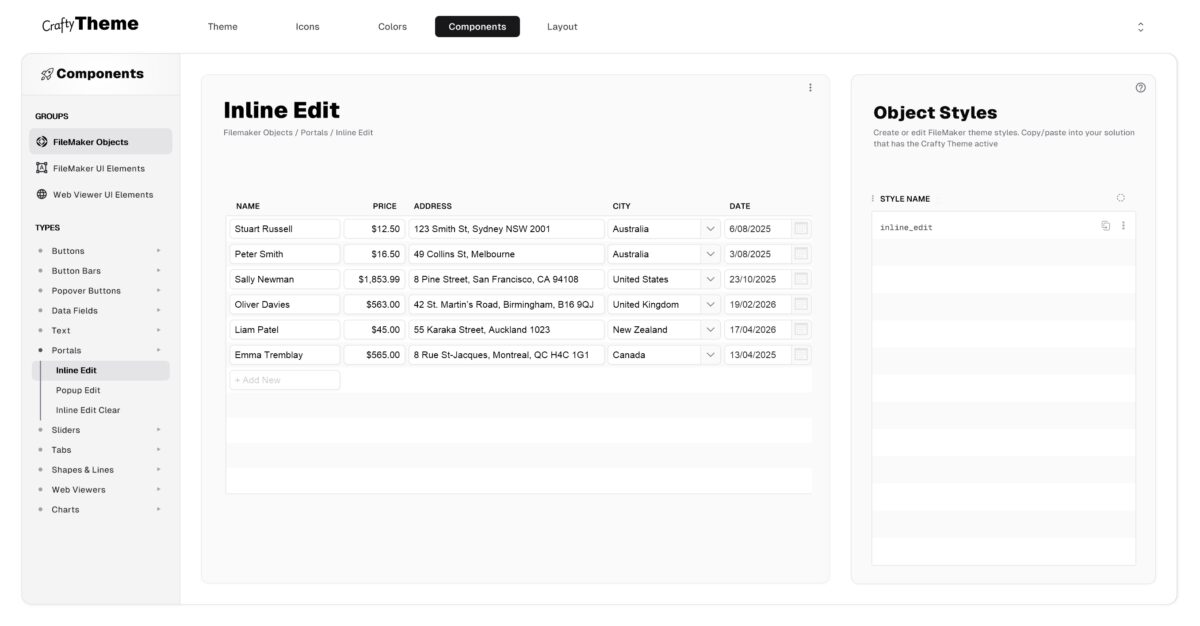The image size is (1200, 626).
Task: Select Popup Edit under Portals
Action: 78,390
